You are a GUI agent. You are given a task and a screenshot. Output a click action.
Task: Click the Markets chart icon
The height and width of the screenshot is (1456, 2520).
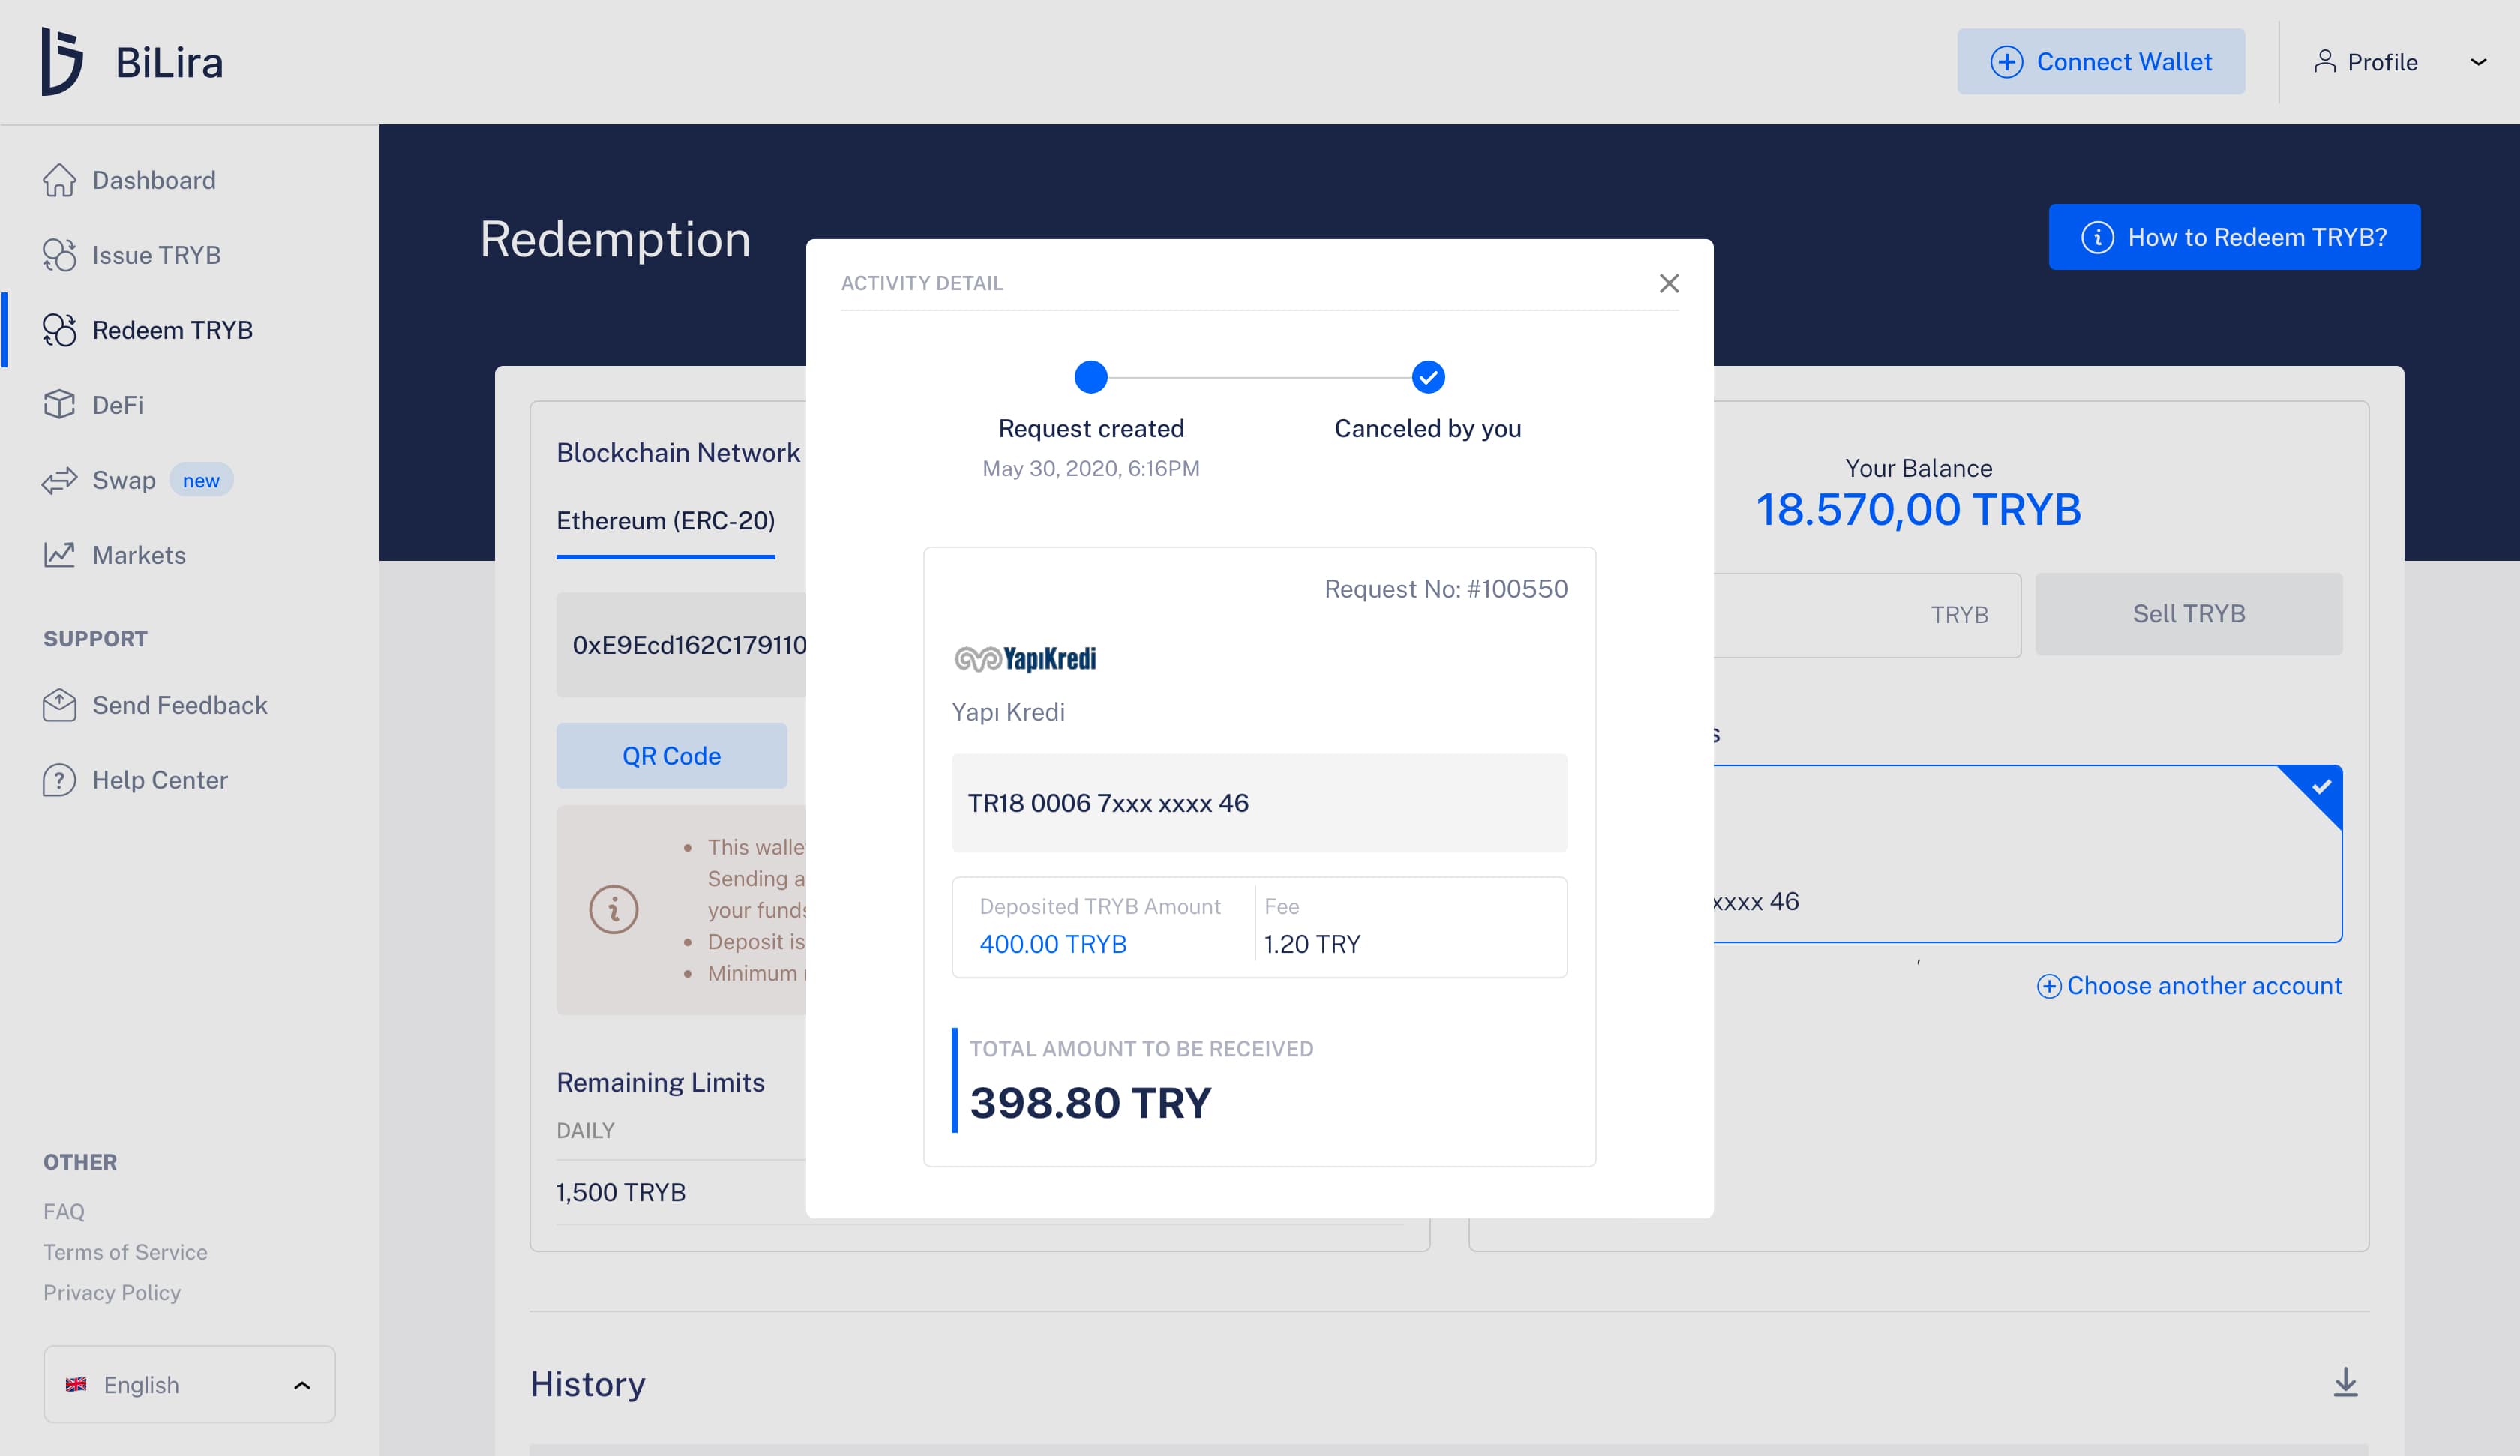(x=59, y=555)
